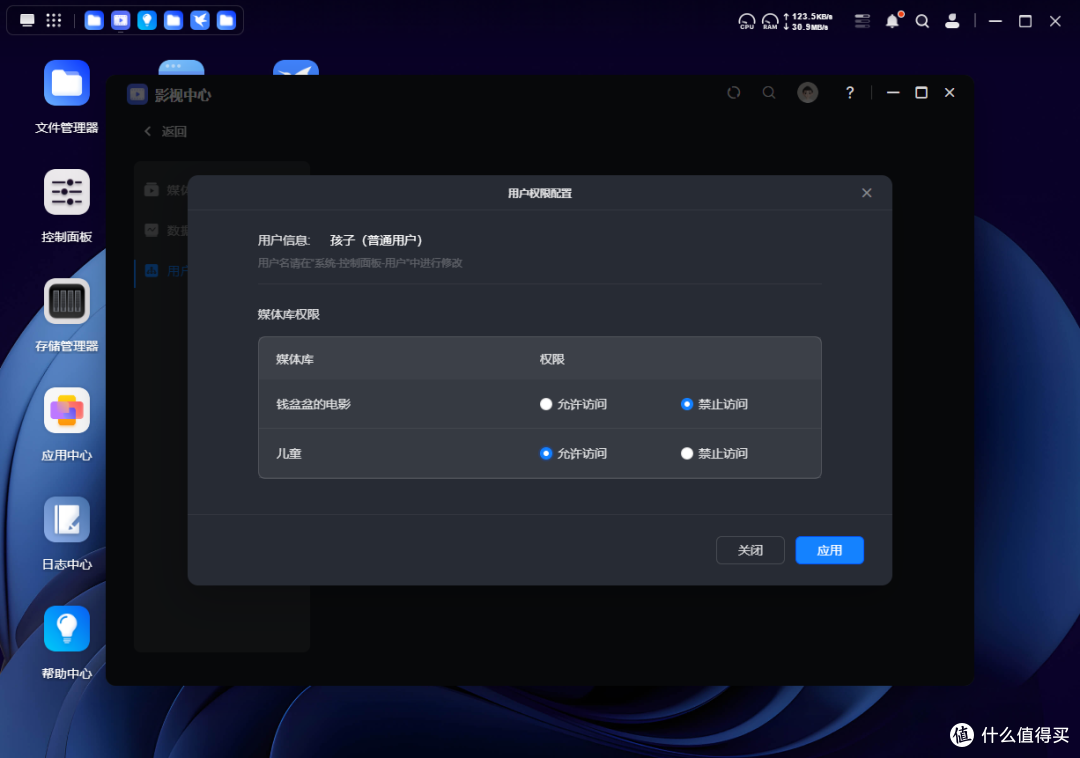Open 日志中心 desktop icon
1080x758 pixels.
(x=67, y=519)
